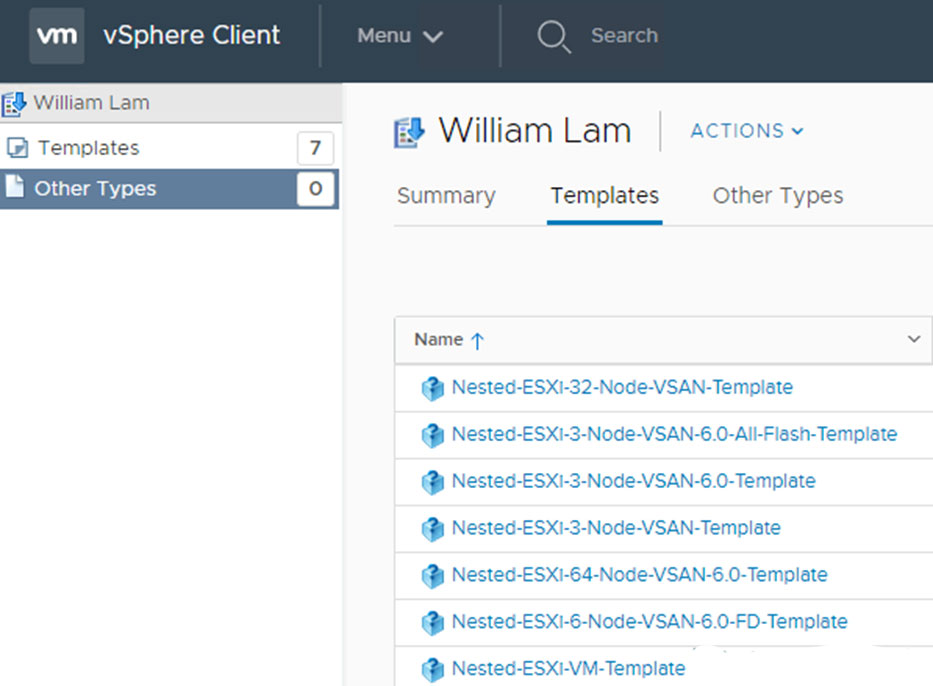Click the content library icon beside William Lam heading
Screen dimensions: 933x686
click(409, 132)
